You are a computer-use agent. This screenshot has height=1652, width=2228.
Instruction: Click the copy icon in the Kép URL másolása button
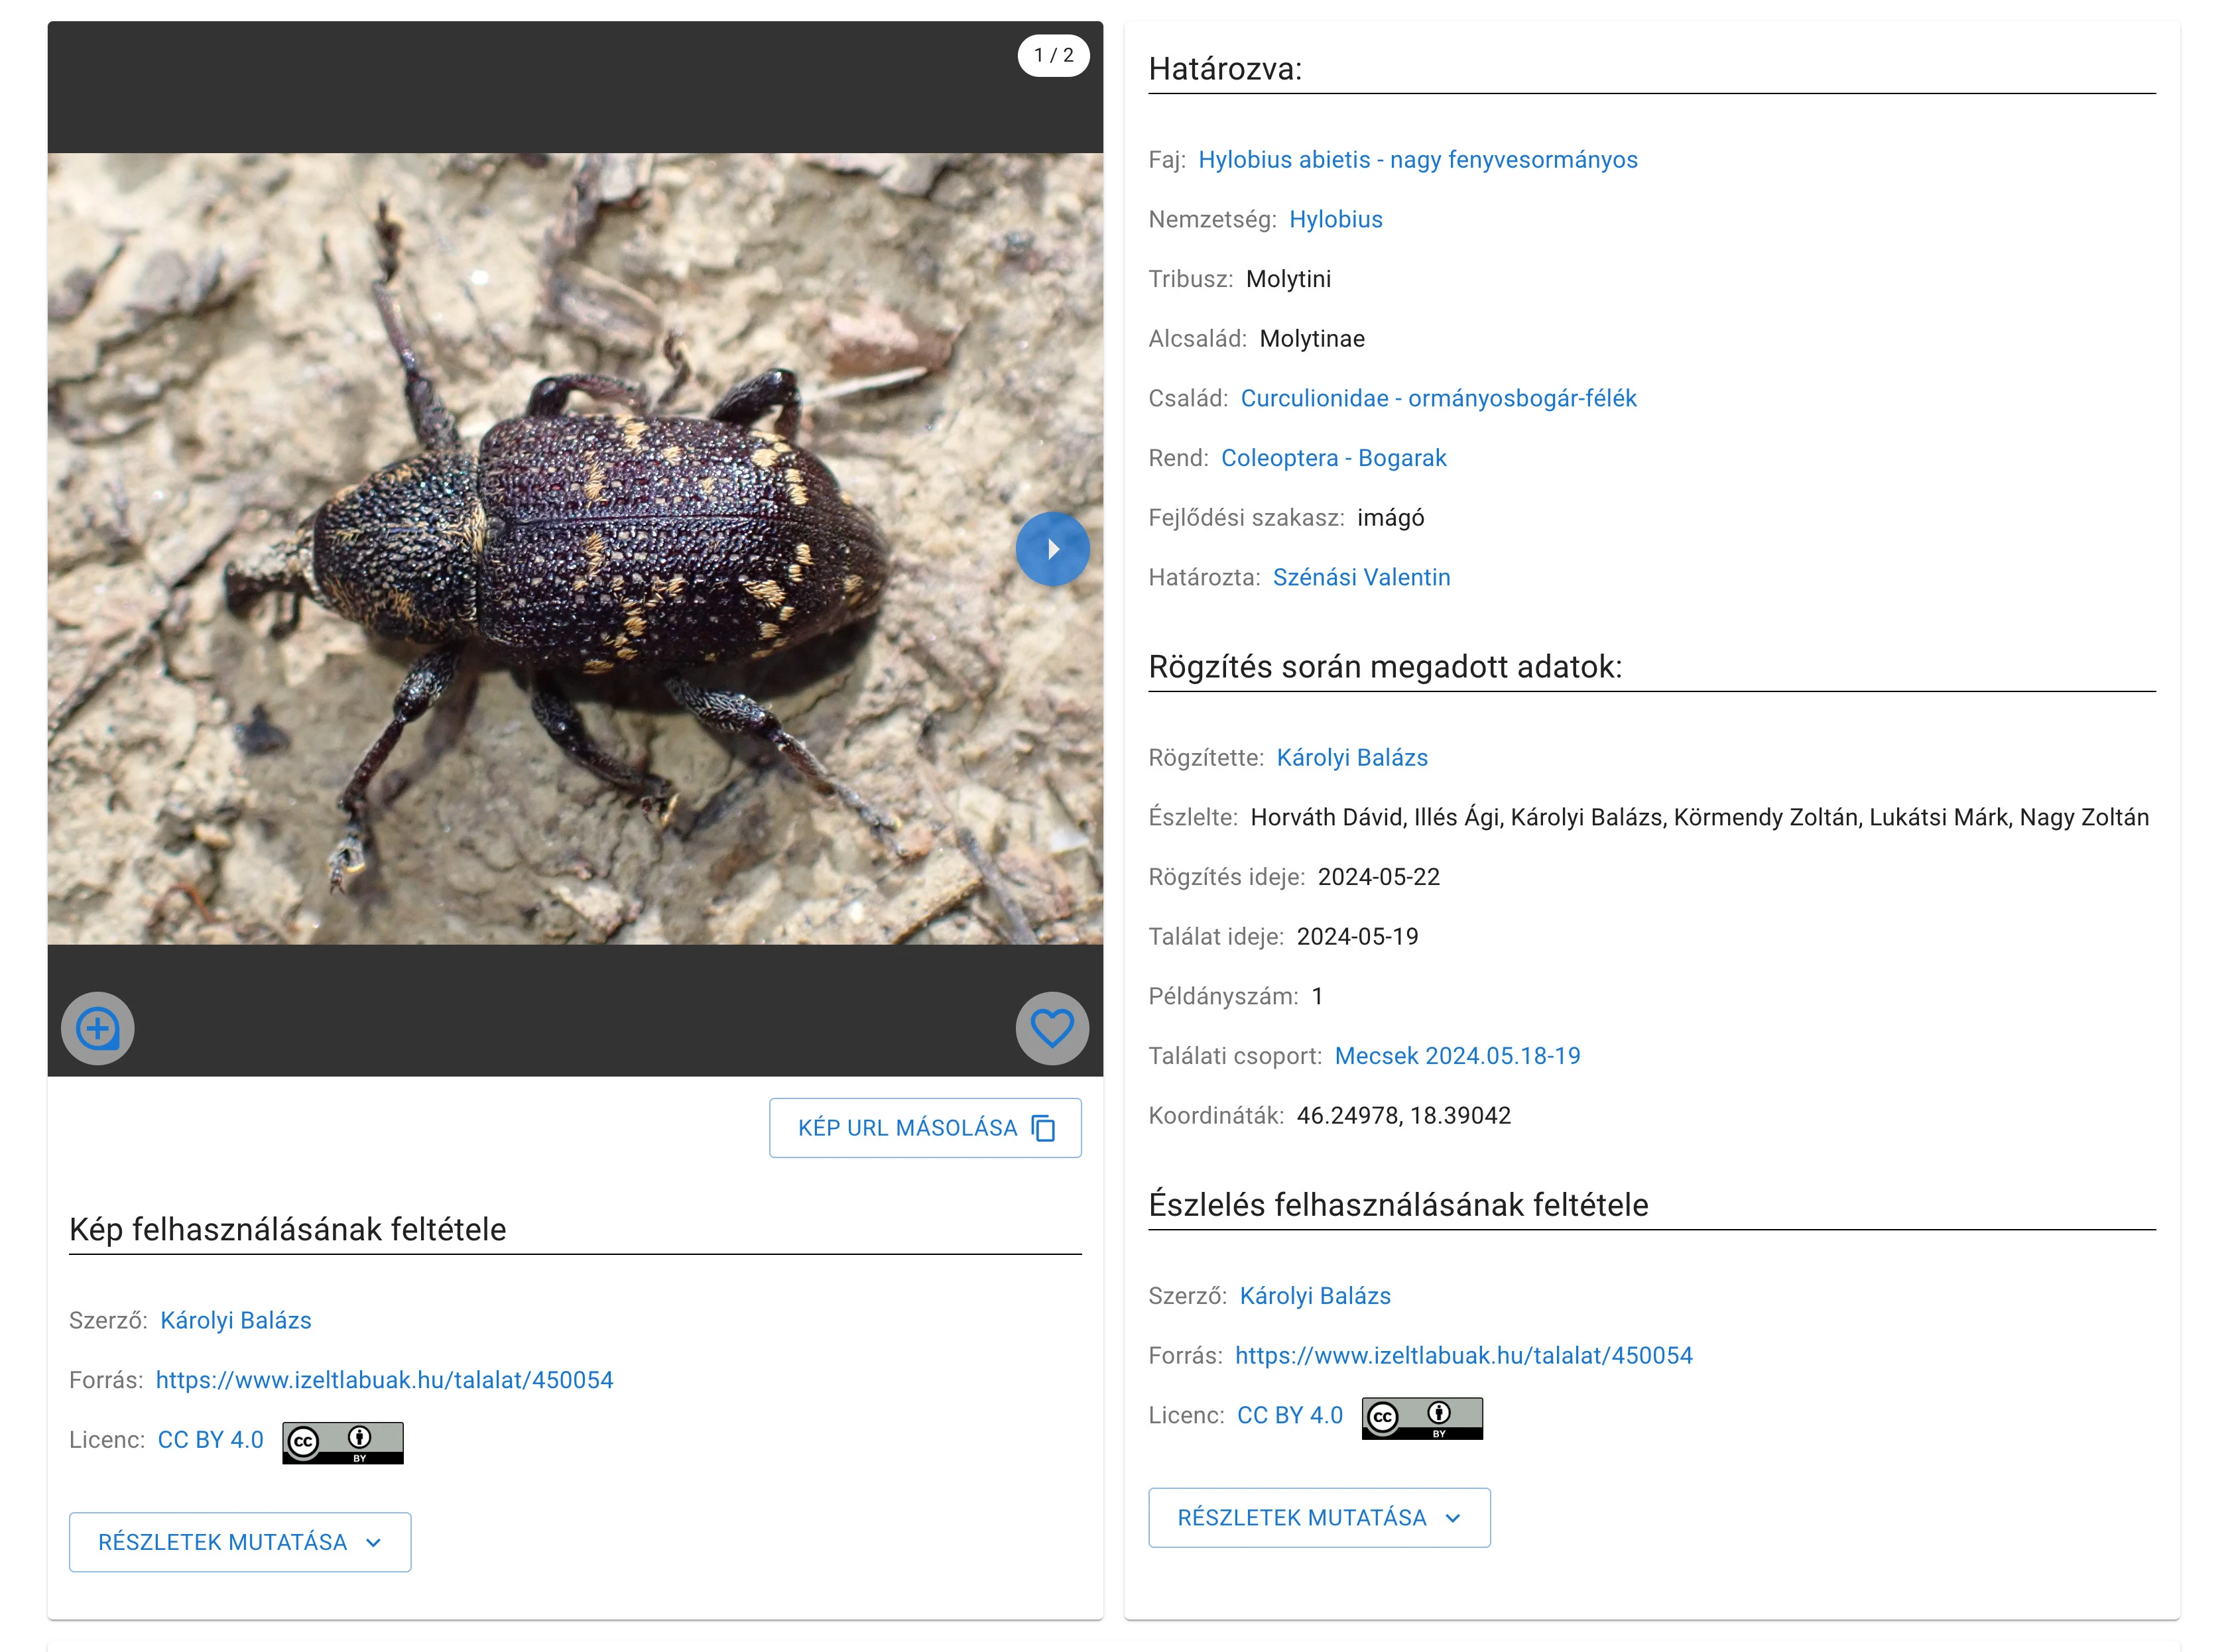pos(1043,1128)
